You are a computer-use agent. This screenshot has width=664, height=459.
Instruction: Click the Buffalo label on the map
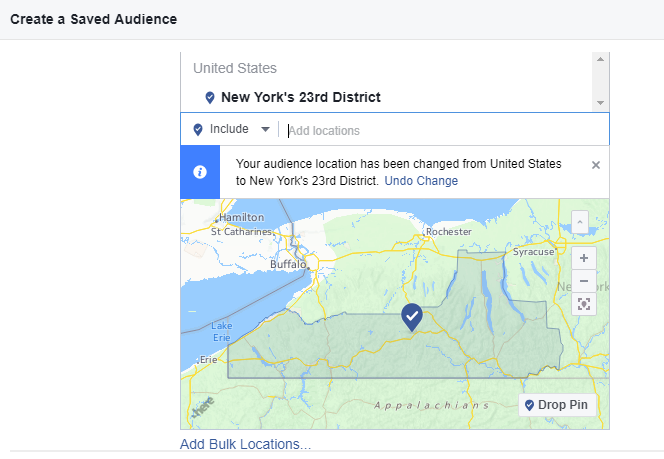pyautogui.click(x=288, y=264)
